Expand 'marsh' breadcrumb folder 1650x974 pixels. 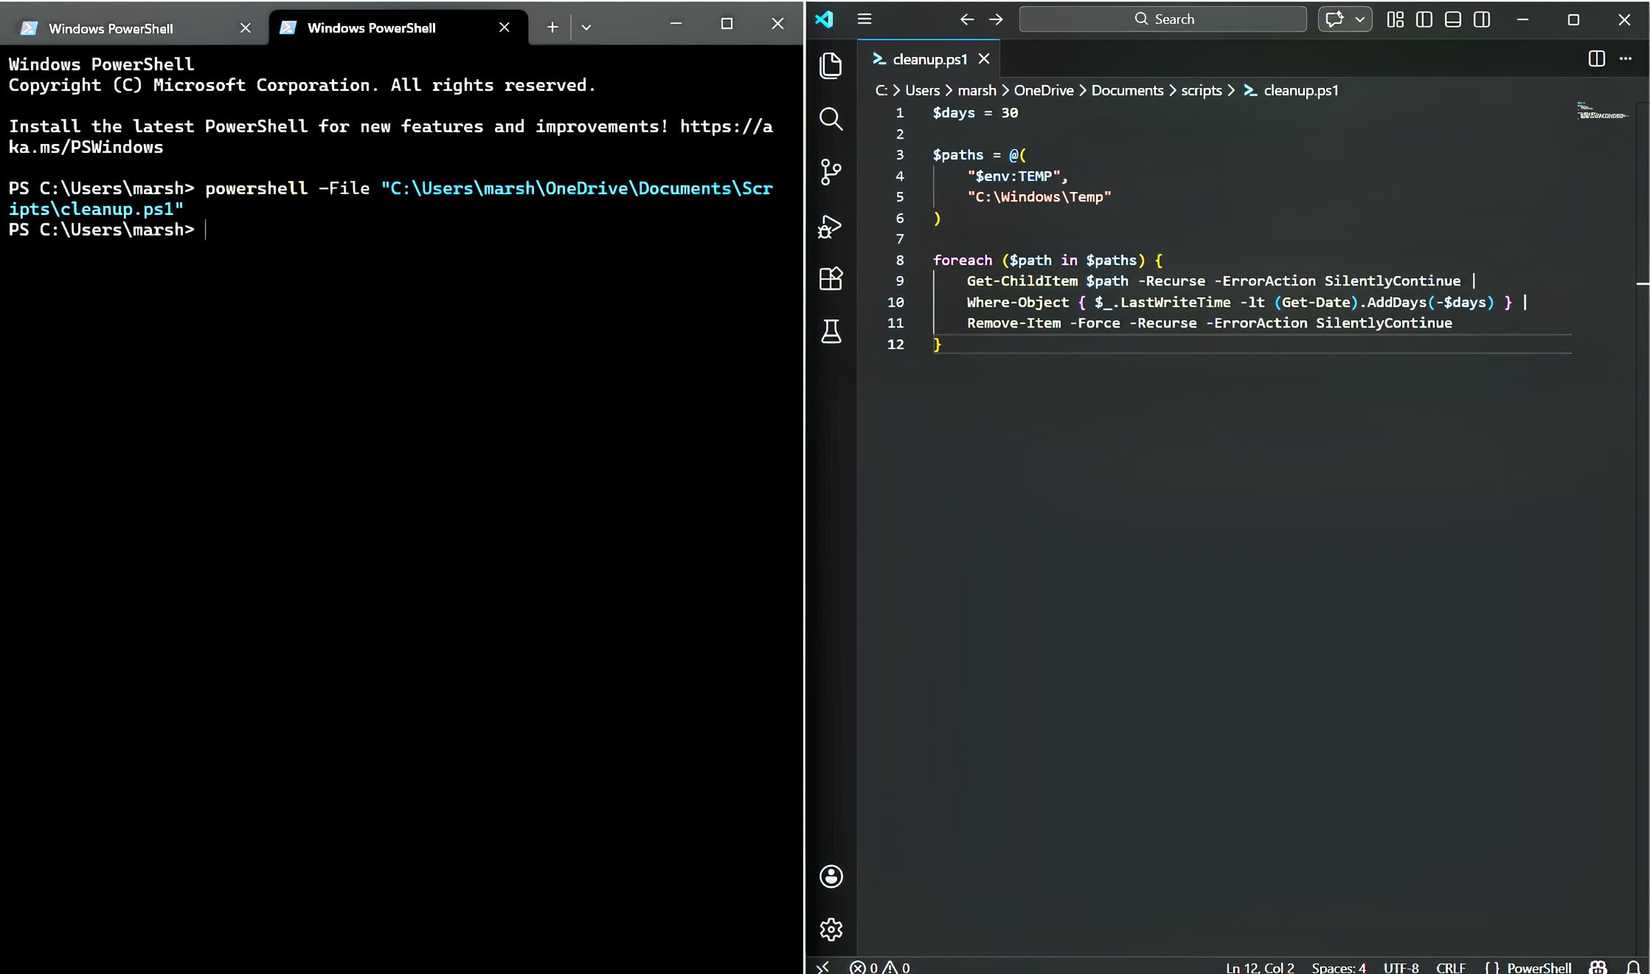[x=977, y=90]
